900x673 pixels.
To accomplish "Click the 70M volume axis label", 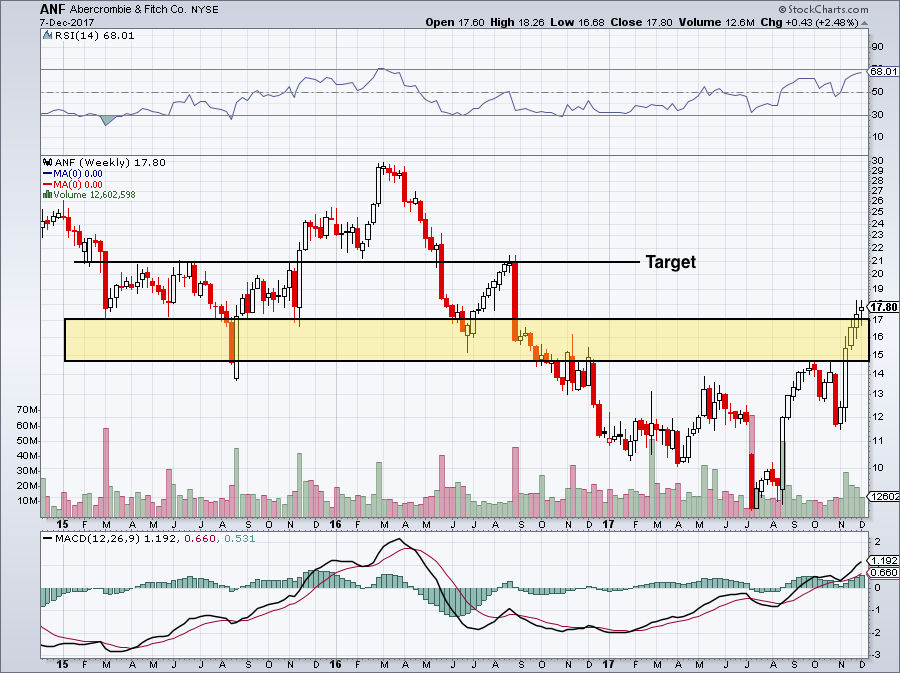I will 27,410.
